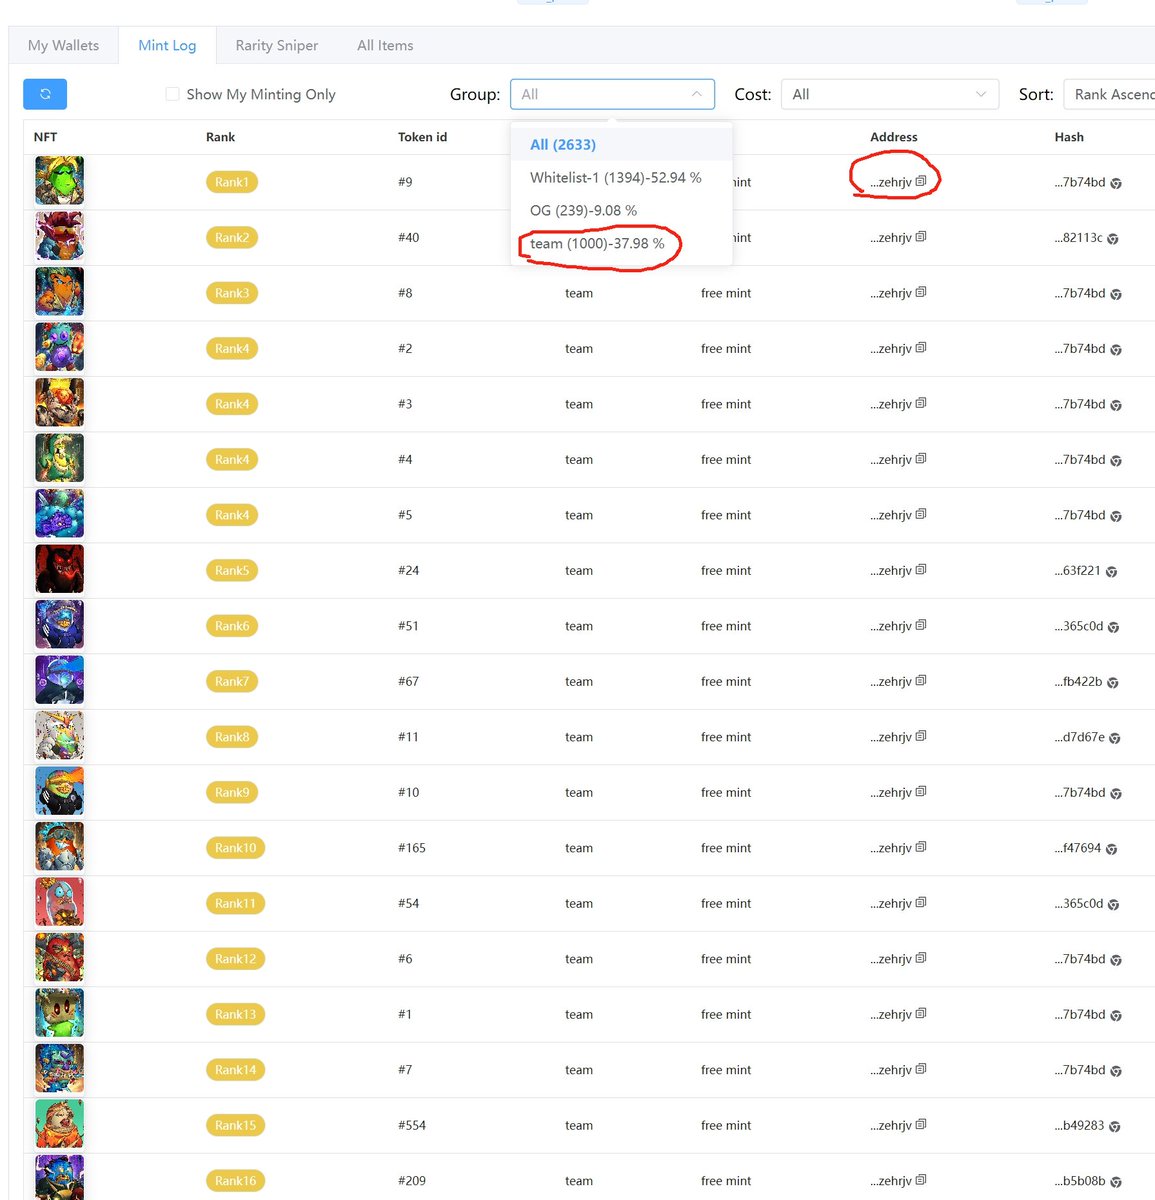Click free mint in token #8 row
Viewport: 1155px width, 1200px height.
tap(726, 293)
